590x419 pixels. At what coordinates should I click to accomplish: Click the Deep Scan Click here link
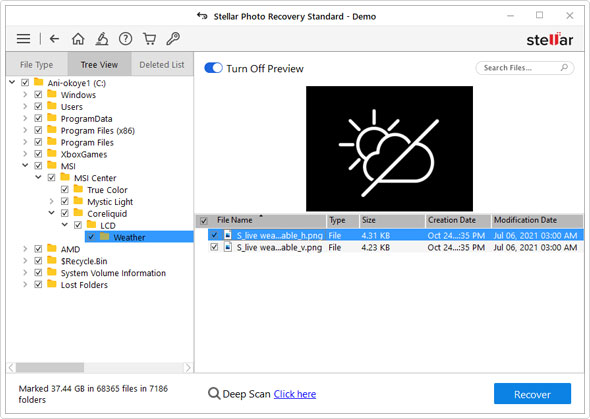295,394
